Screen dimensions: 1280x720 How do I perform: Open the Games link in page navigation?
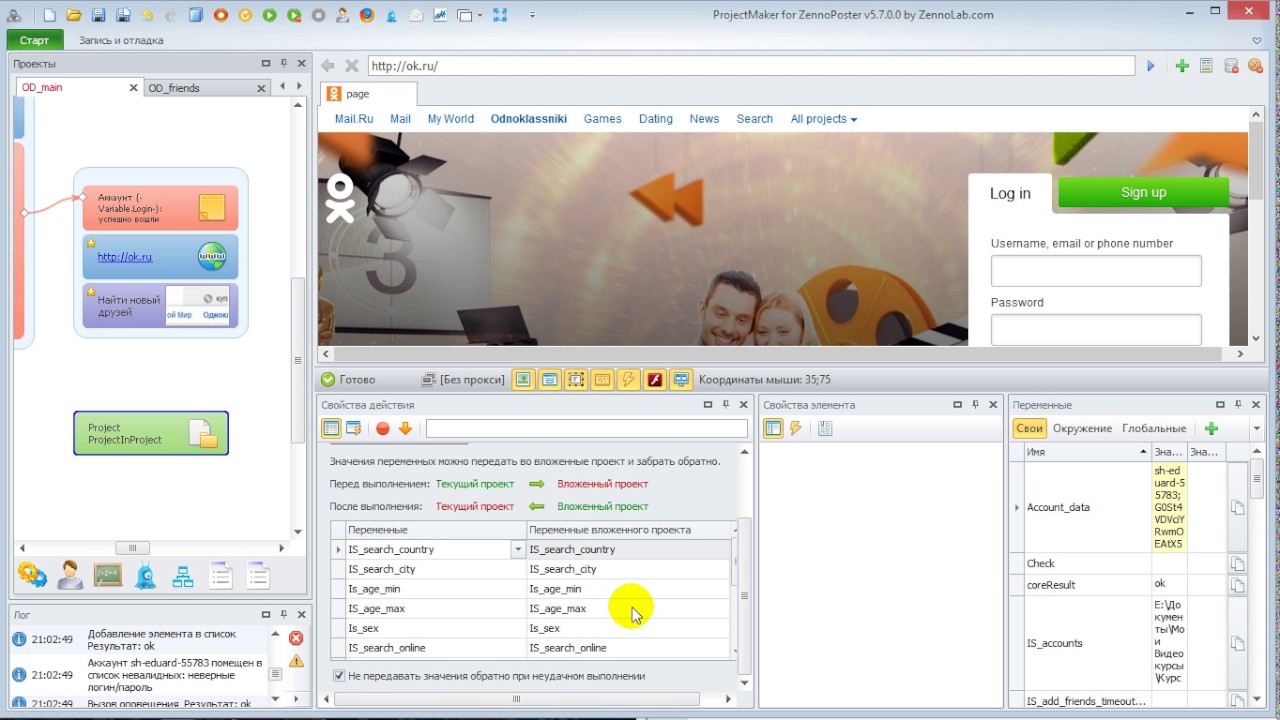pos(603,118)
